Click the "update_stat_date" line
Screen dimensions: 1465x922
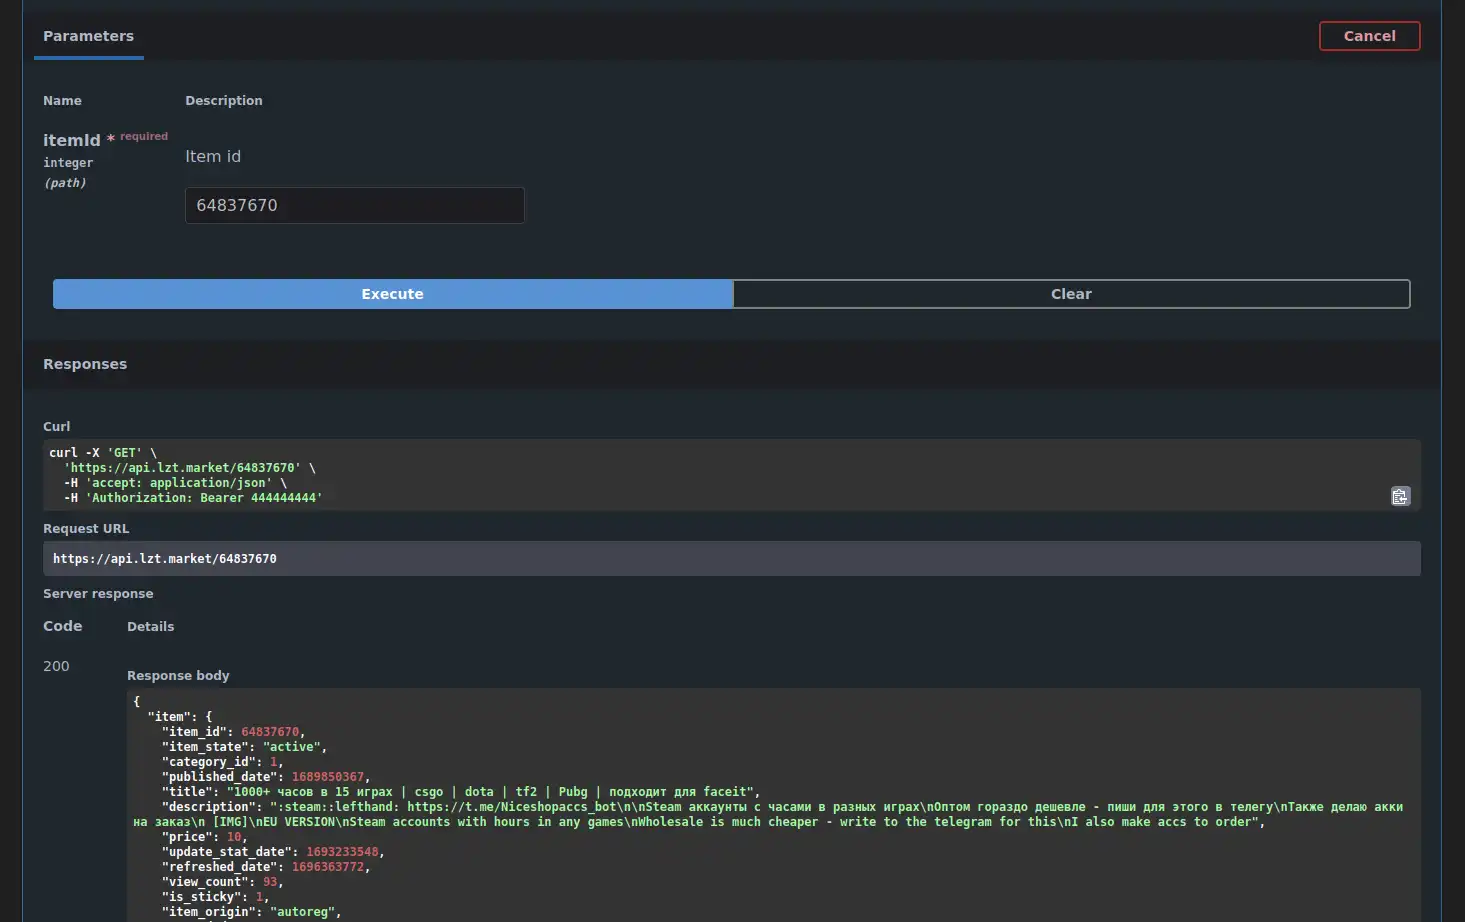coord(273,852)
